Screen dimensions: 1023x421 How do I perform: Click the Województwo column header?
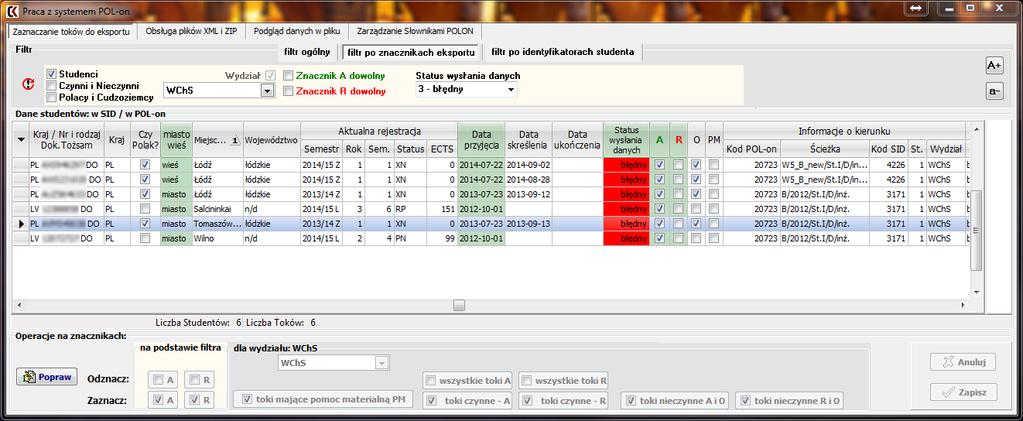tap(271, 140)
